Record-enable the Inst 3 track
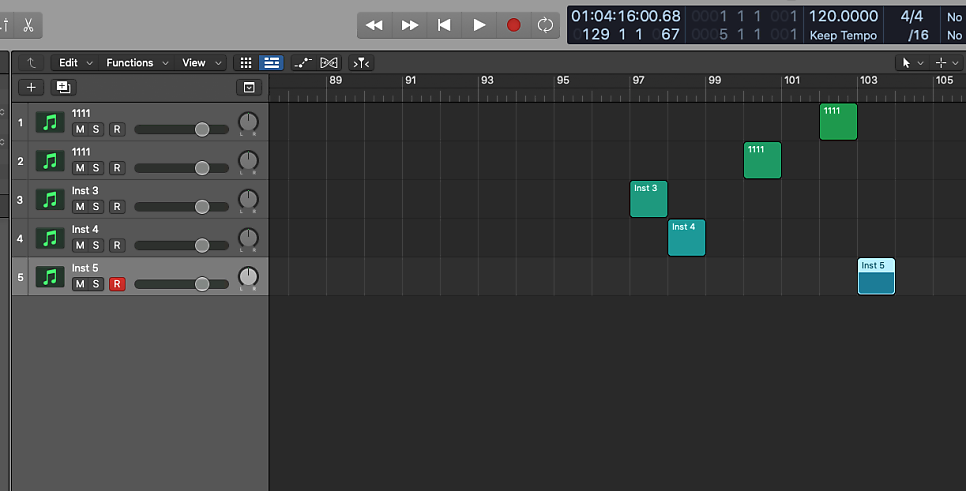The width and height of the screenshot is (966, 491). tap(117, 207)
